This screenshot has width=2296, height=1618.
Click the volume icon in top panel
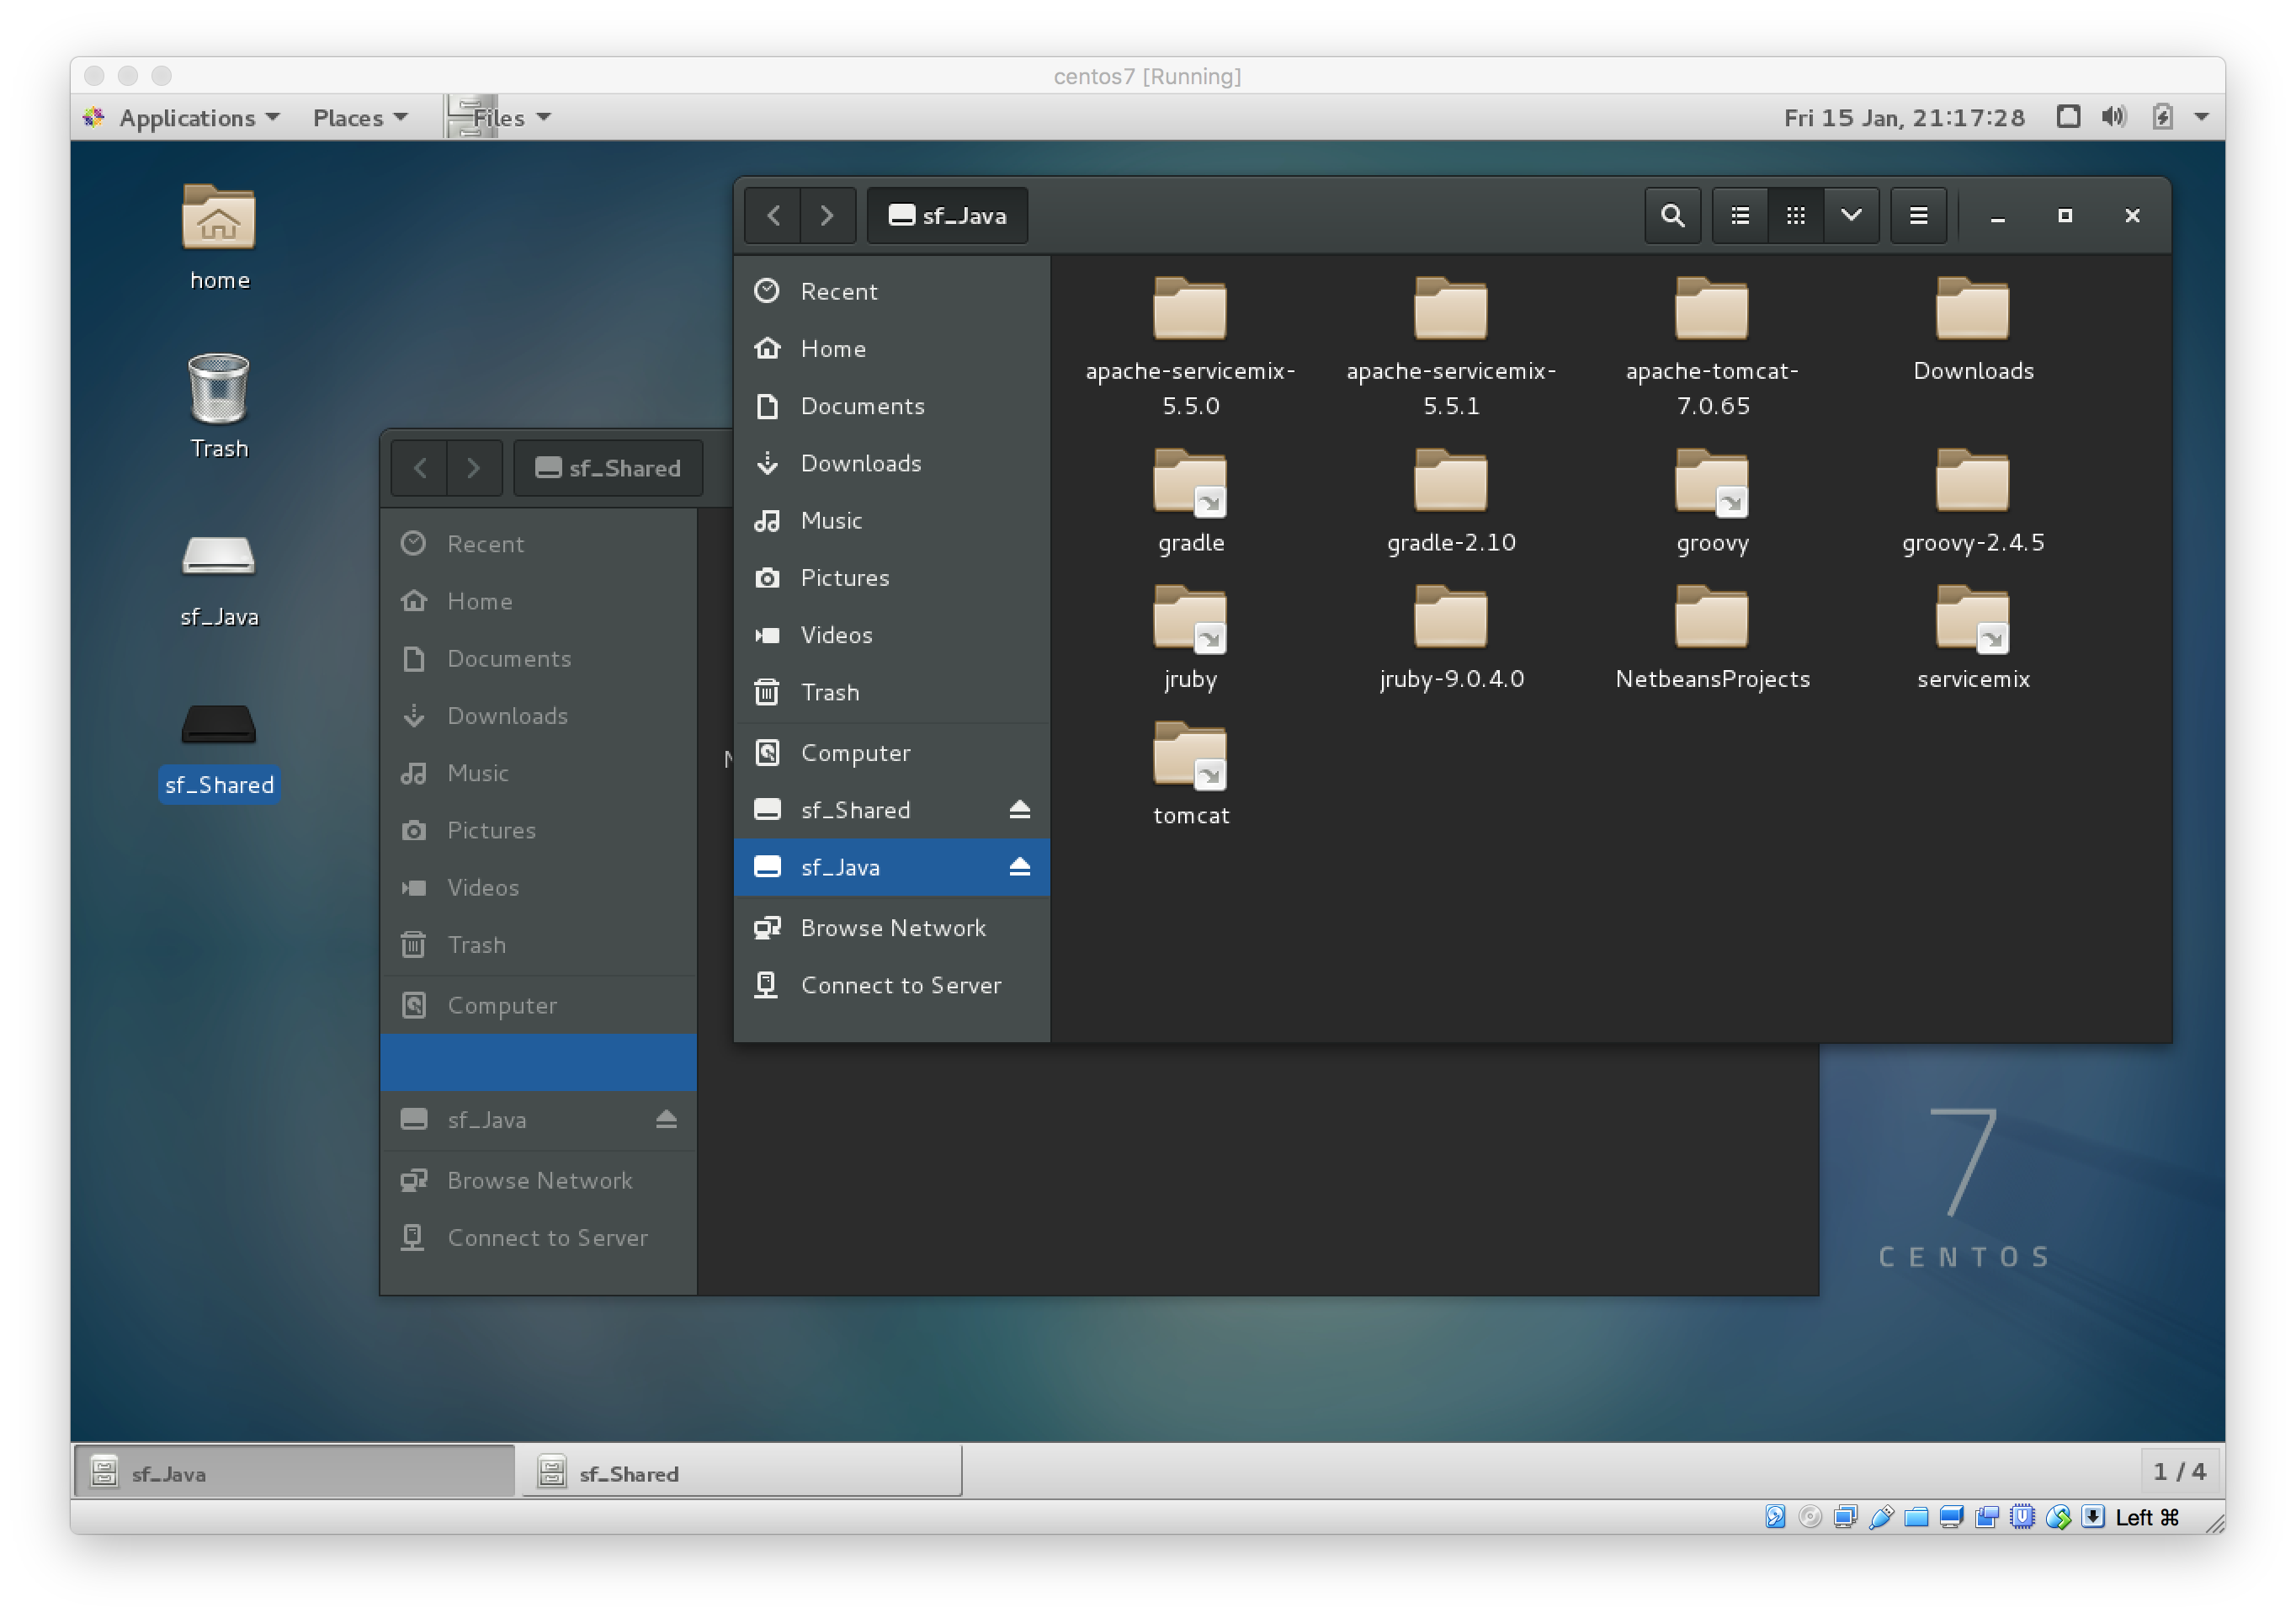point(2113,117)
